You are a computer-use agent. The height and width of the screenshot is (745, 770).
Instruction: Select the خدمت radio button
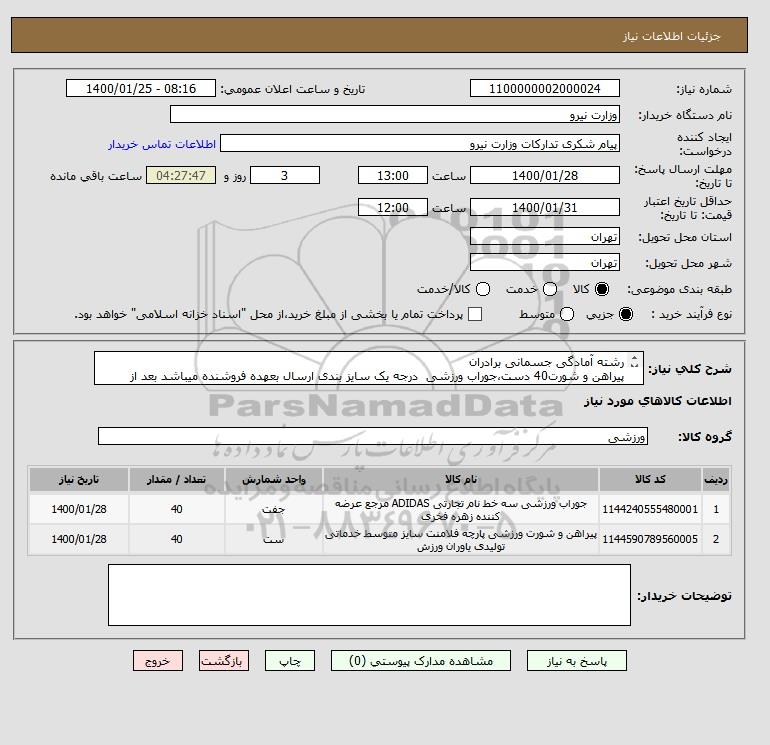[550, 289]
